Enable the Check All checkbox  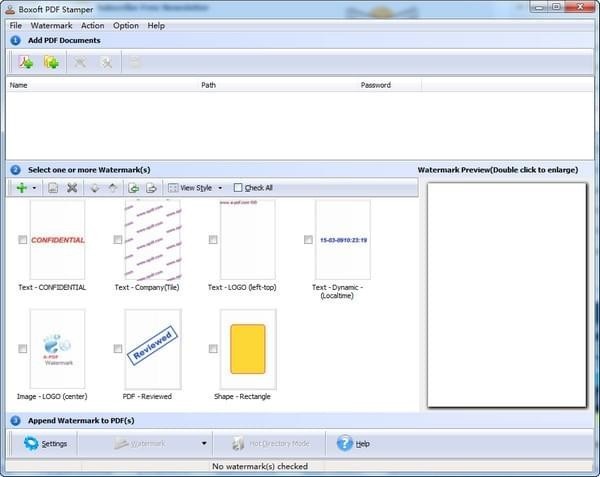pos(238,188)
